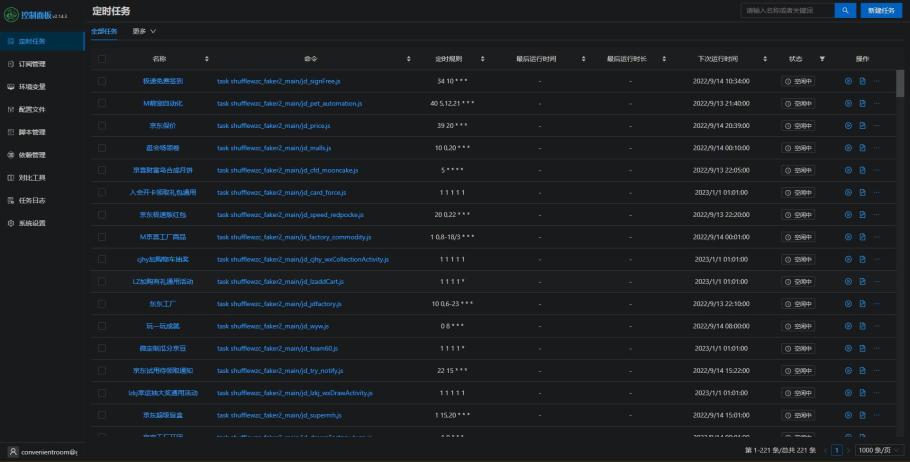910x462 pixels.
Task: Open more actions for the 玩一玩成就 task
Action: point(877,325)
